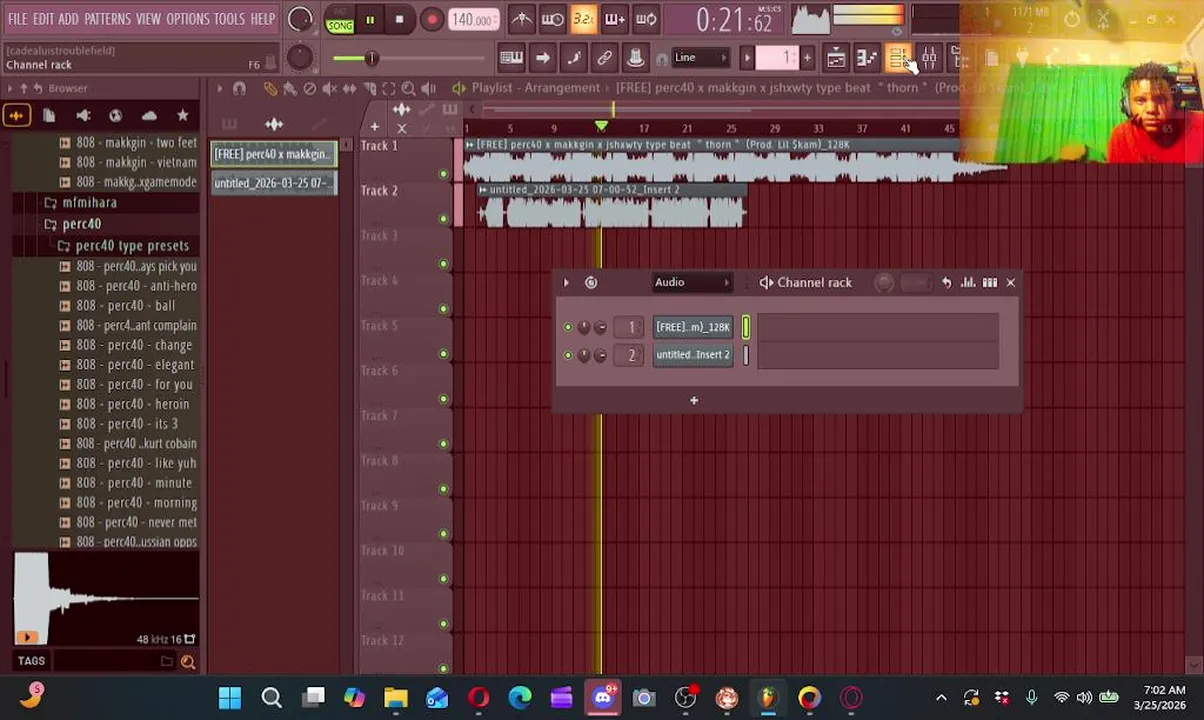Click the tempo 140.000 display
The width and height of the screenshot is (1204, 720).
472,20
